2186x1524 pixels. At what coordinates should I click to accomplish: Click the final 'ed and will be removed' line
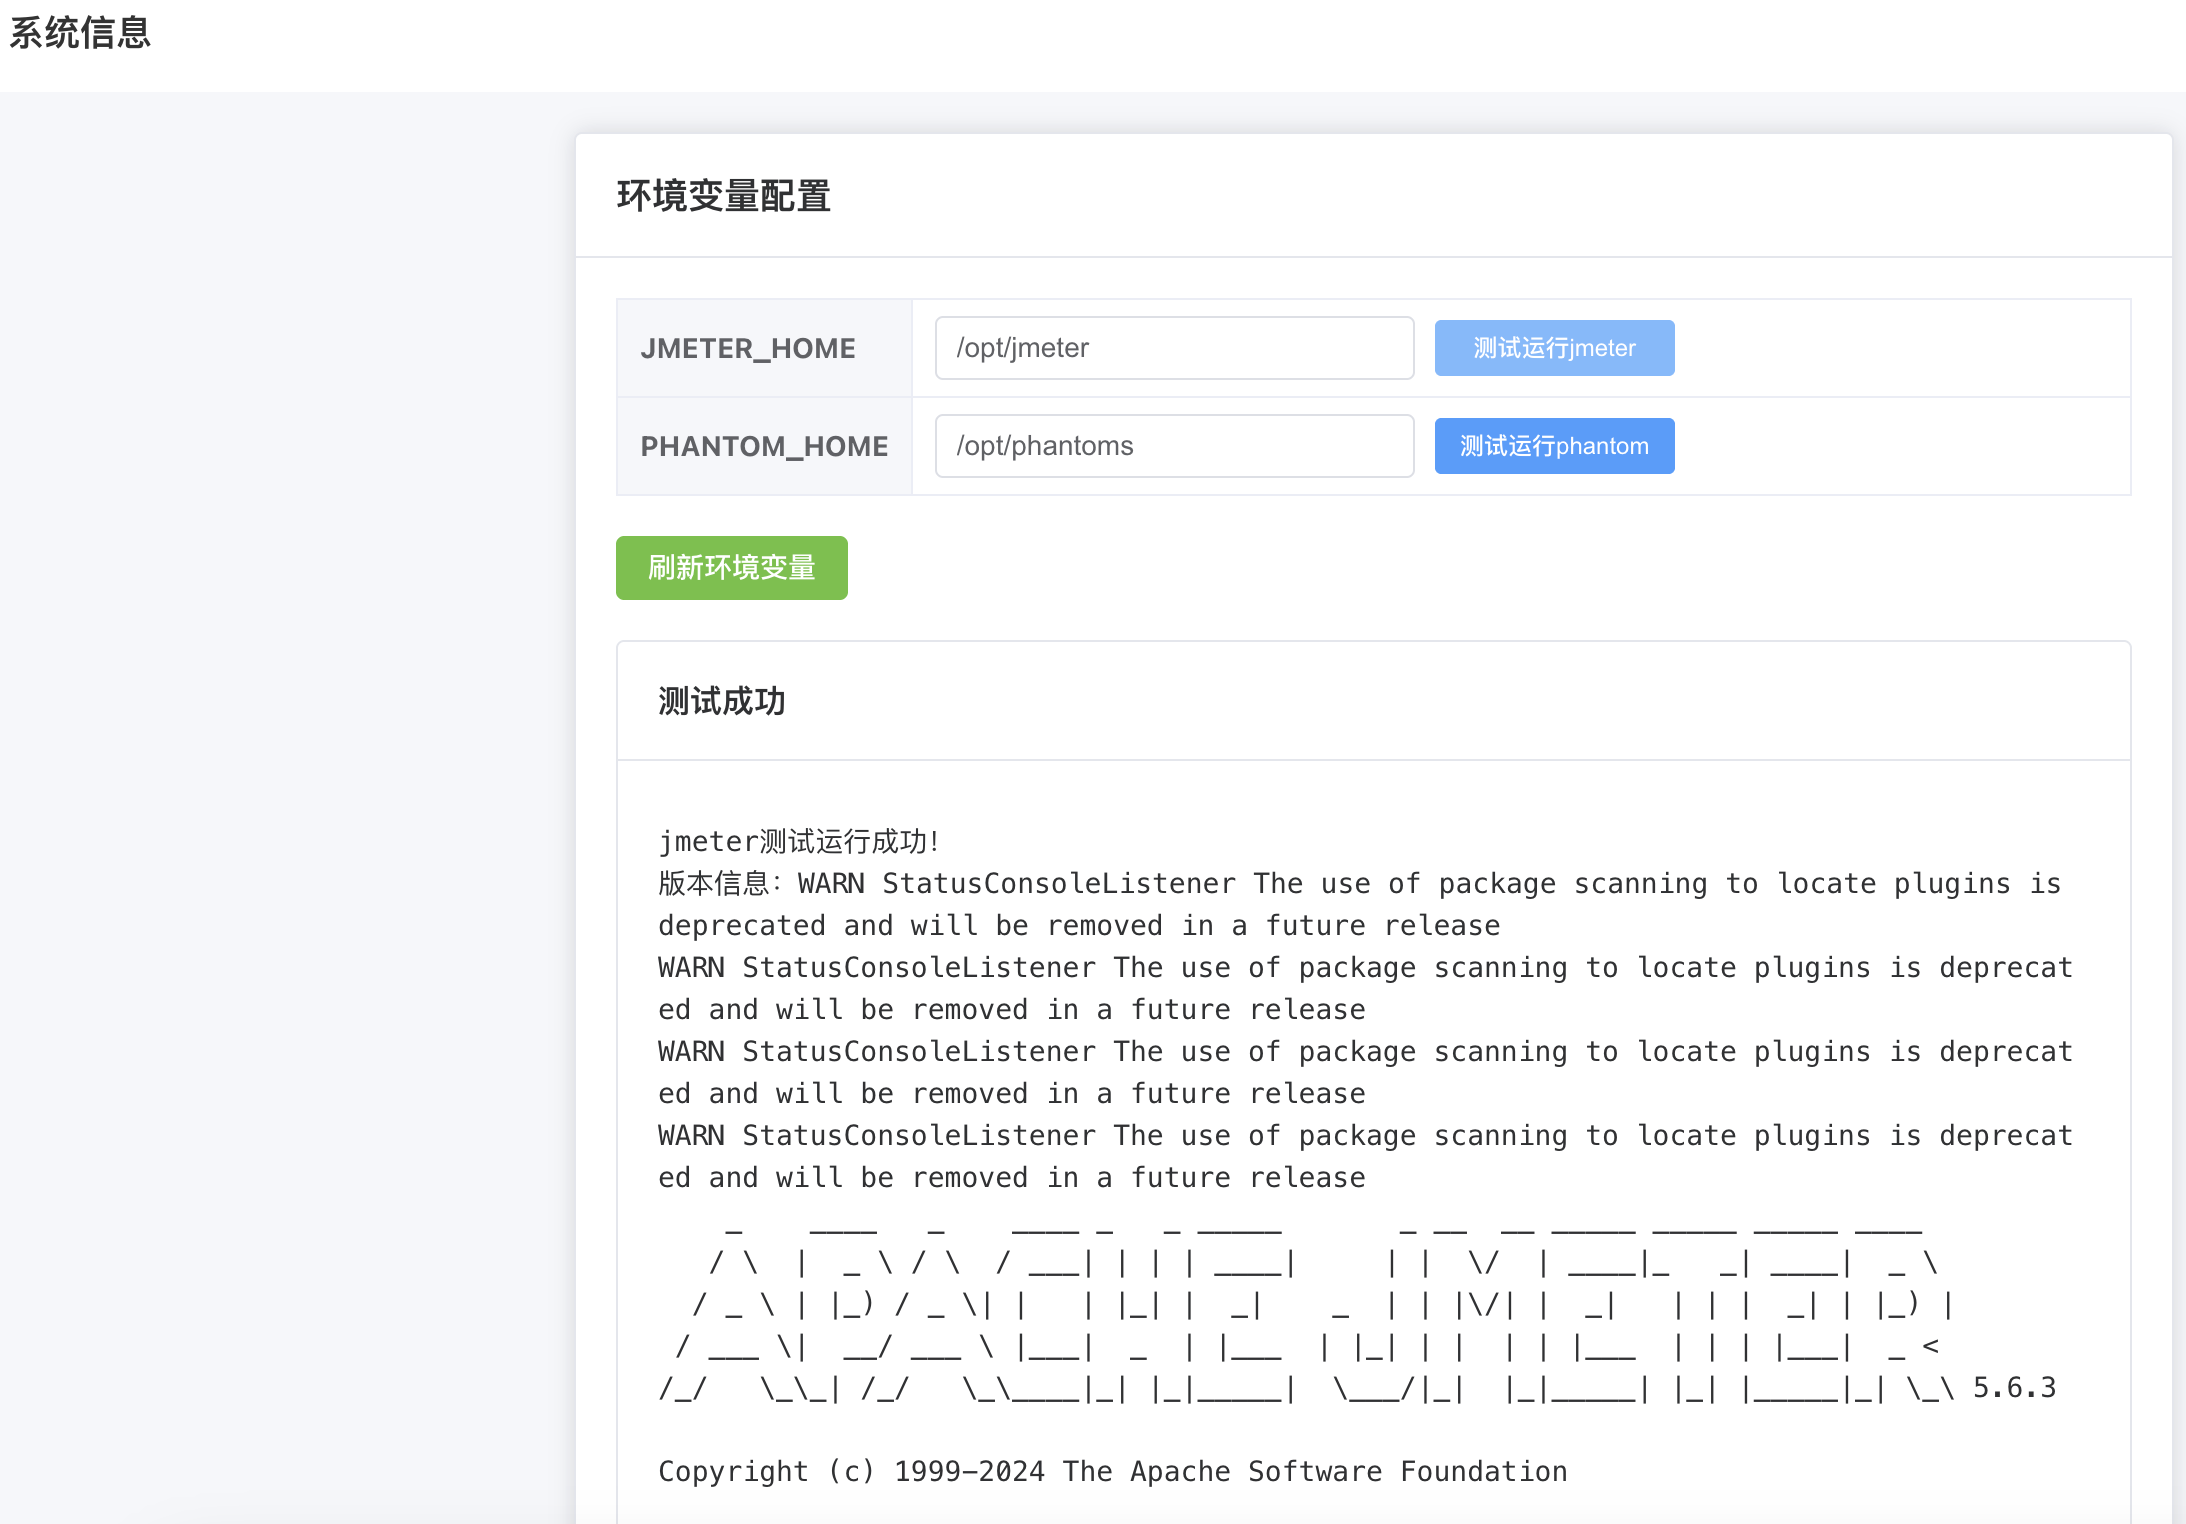tap(1011, 1177)
